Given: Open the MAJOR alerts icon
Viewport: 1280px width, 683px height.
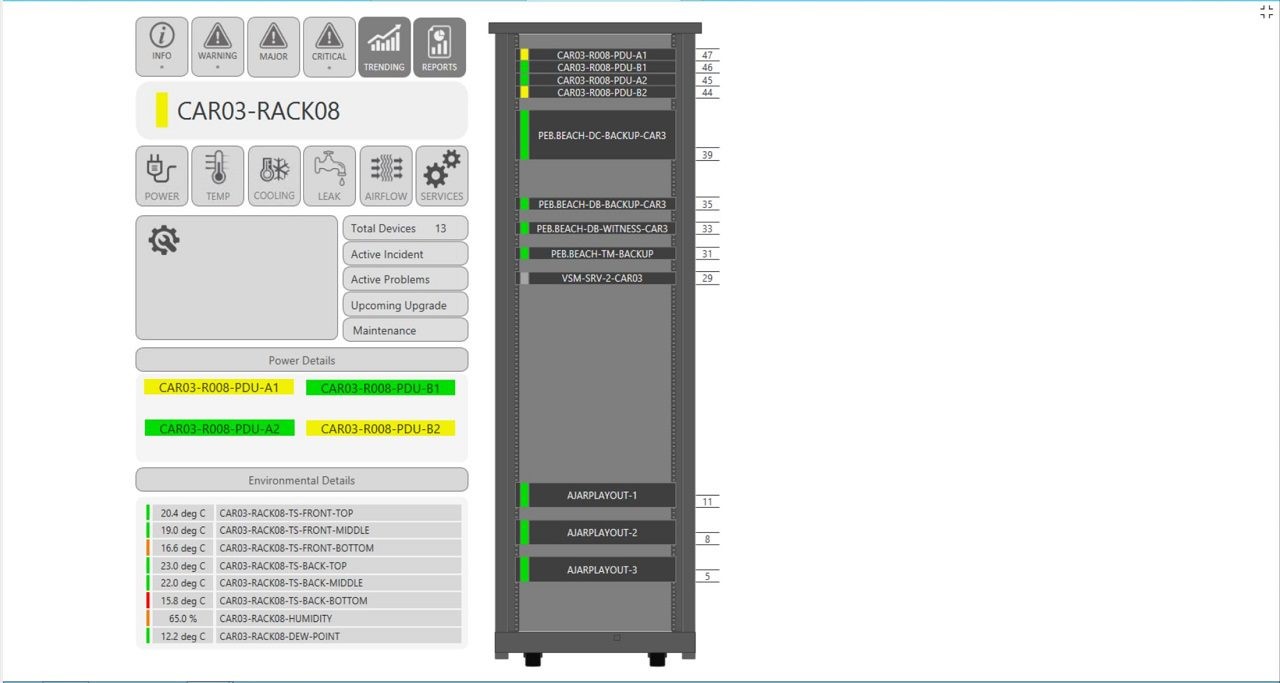Looking at the screenshot, I should click(273, 47).
